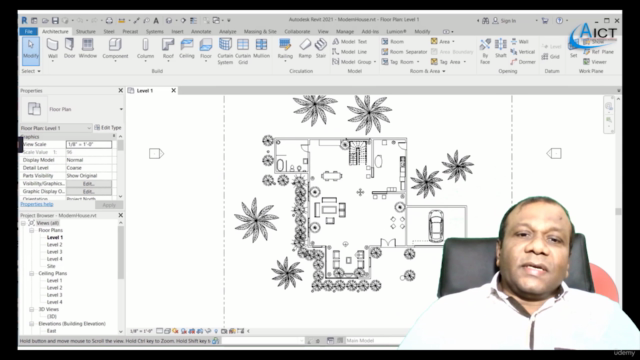
Task: Select the Modify tool
Action: [31, 50]
